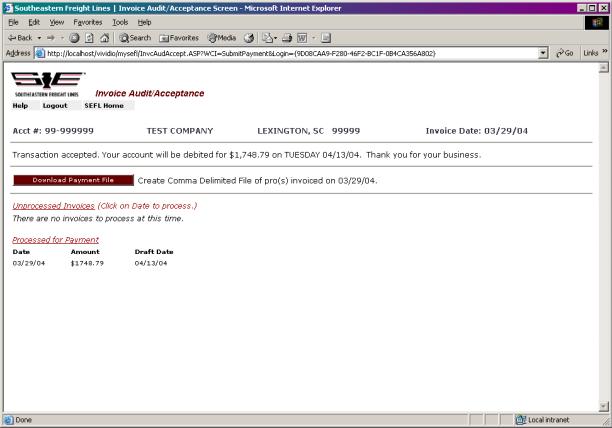This screenshot has width=612, height=428.
Task: Open the Tools menu
Action: tap(120, 21)
